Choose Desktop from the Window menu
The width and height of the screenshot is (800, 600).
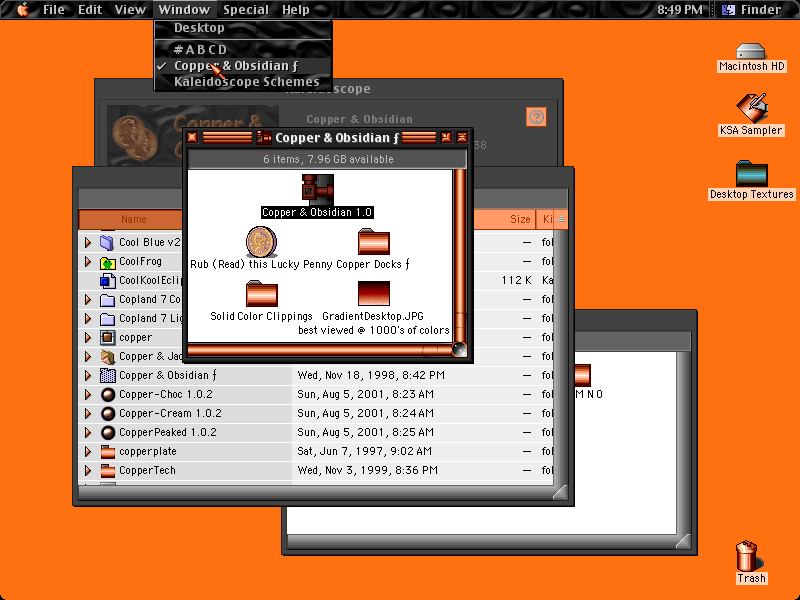tap(243, 28)
